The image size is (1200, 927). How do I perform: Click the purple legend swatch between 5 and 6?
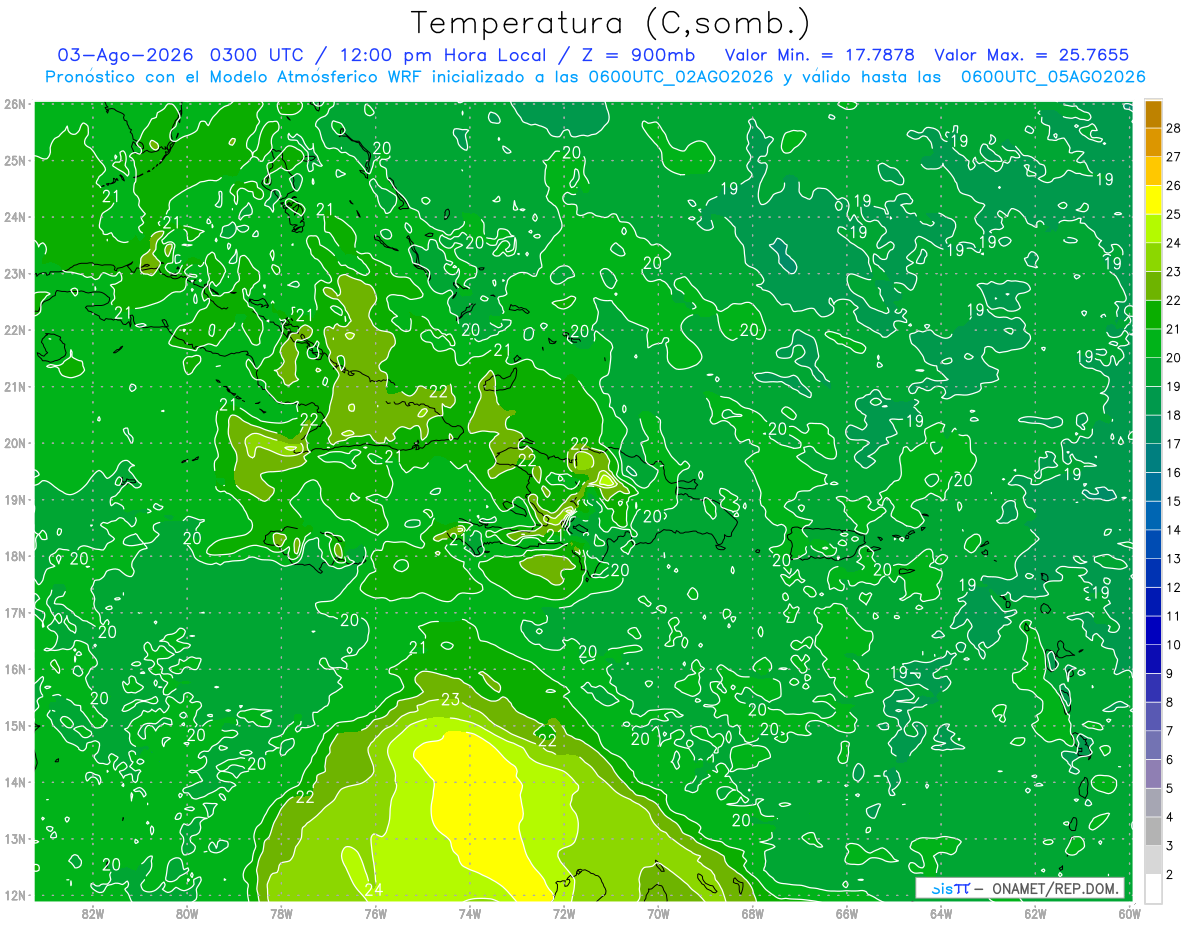[1154, 773]
